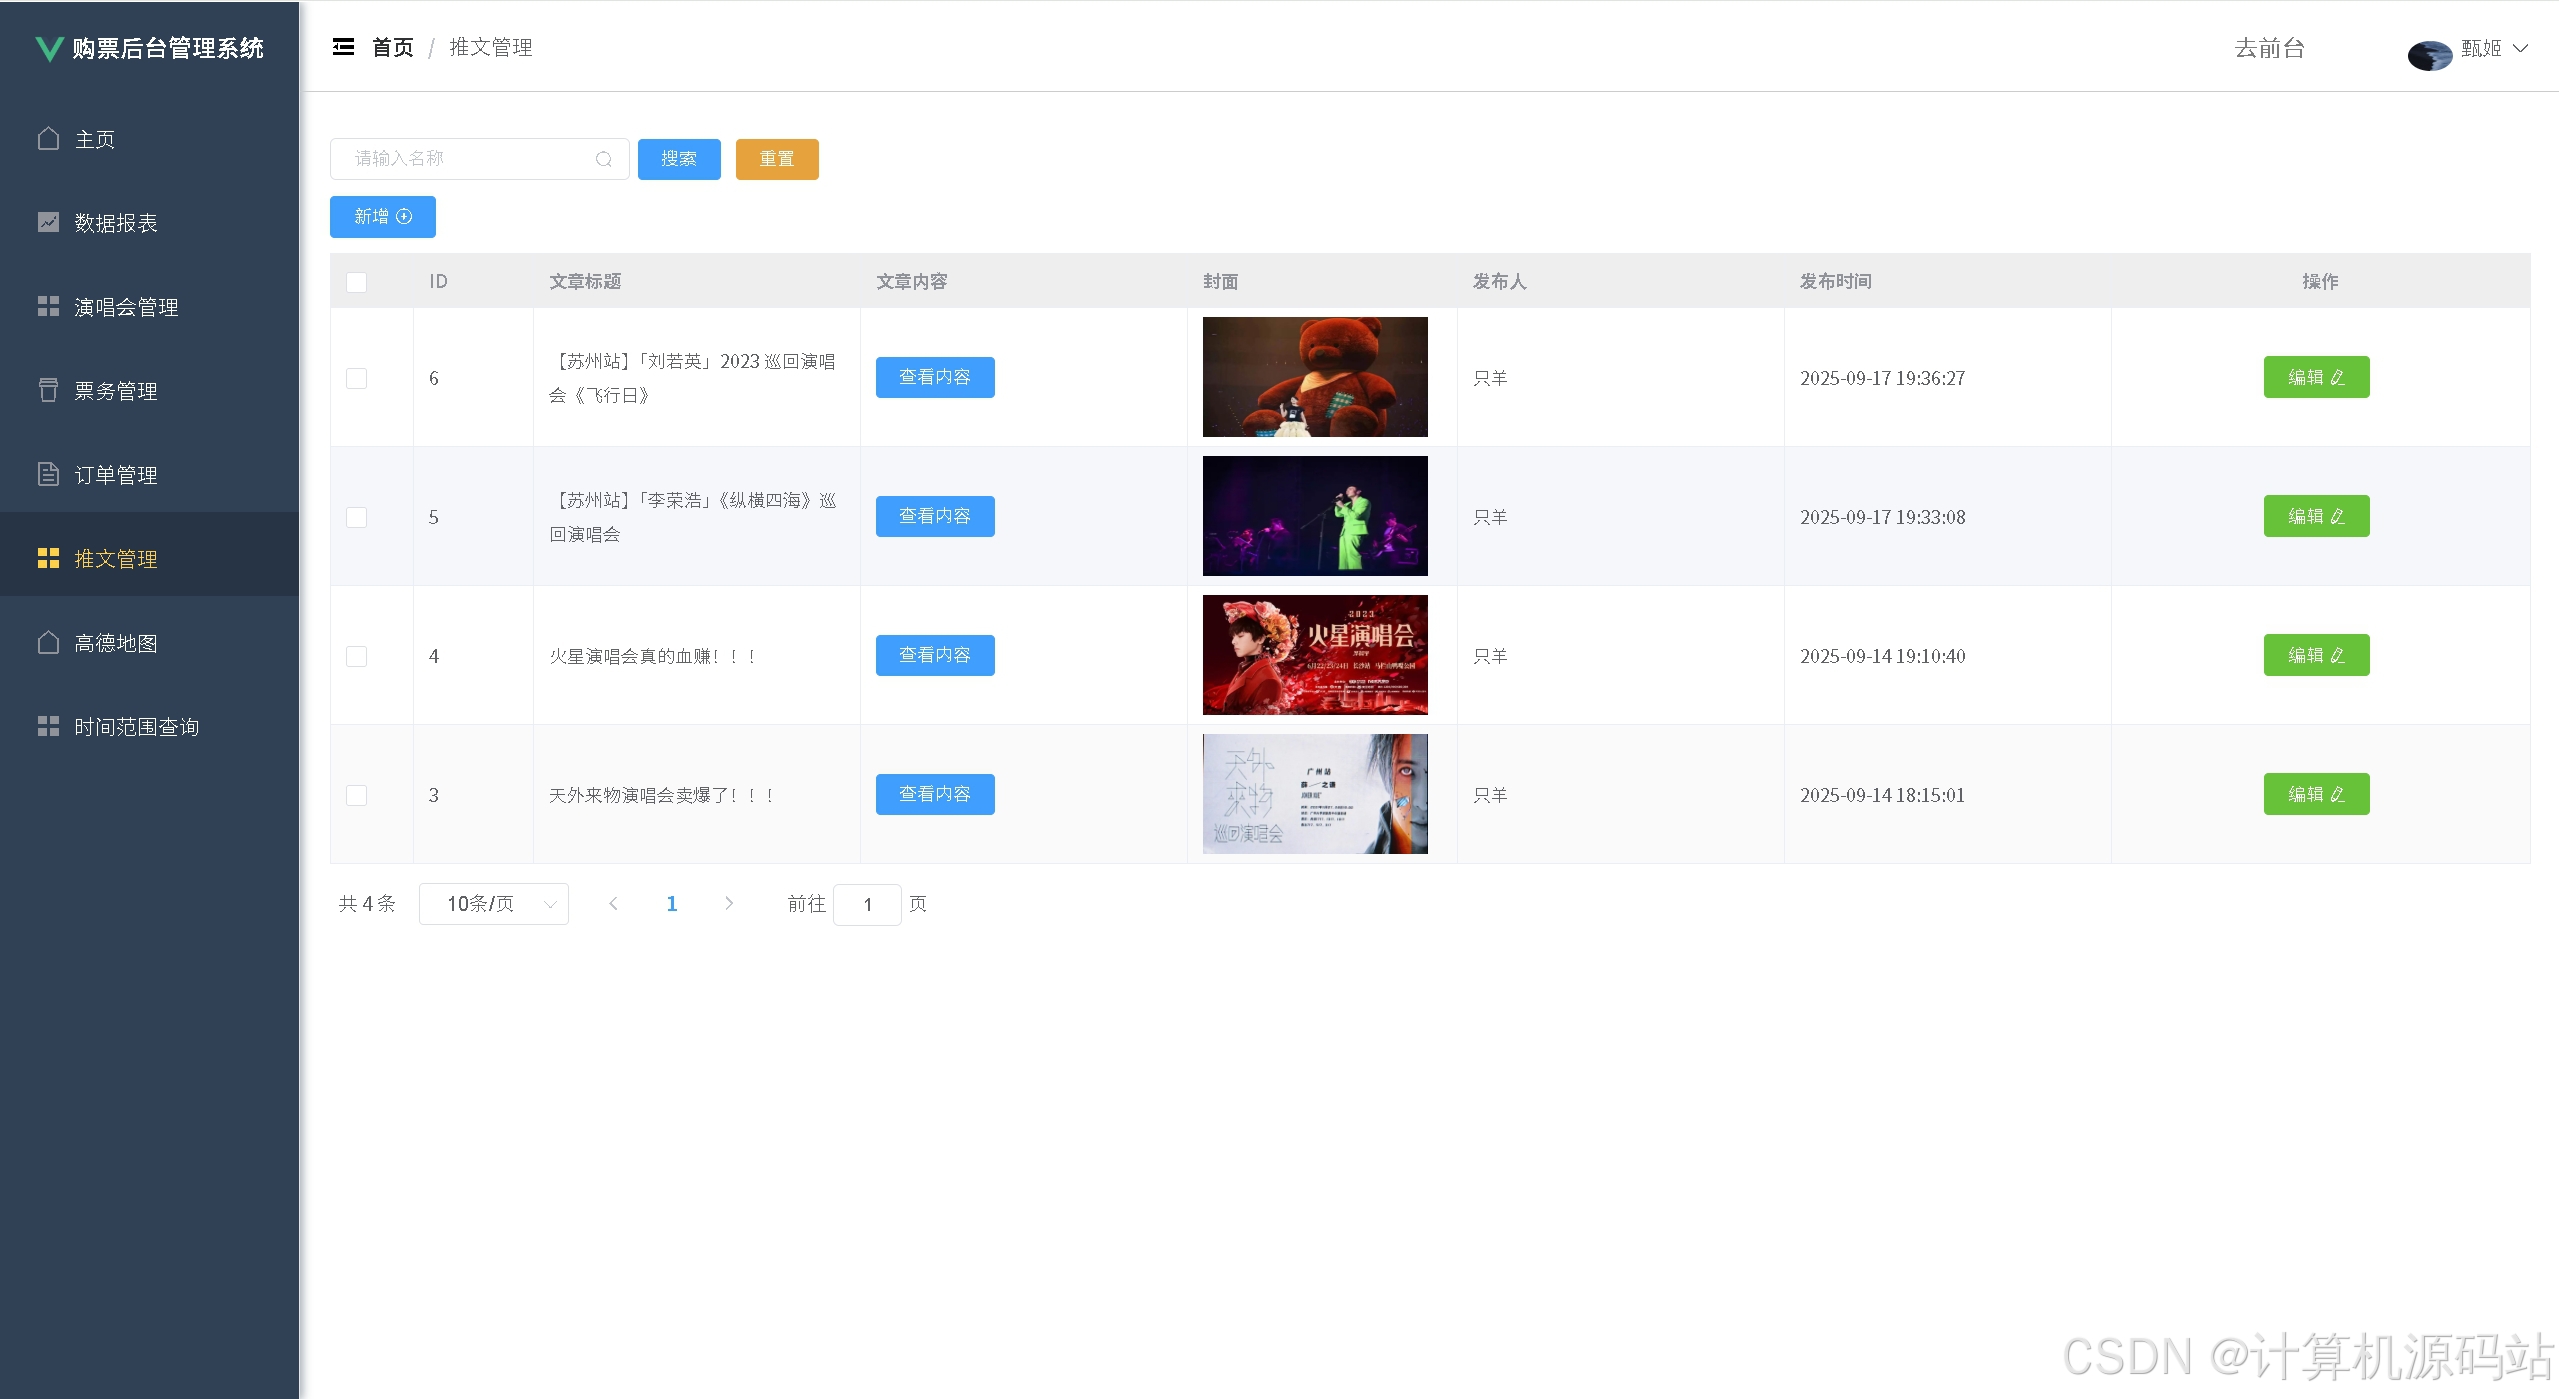Viewport: 2559px width, 1399px height.
Task: Click the yellow grid icon beside 推文管理
Action: 48,558
